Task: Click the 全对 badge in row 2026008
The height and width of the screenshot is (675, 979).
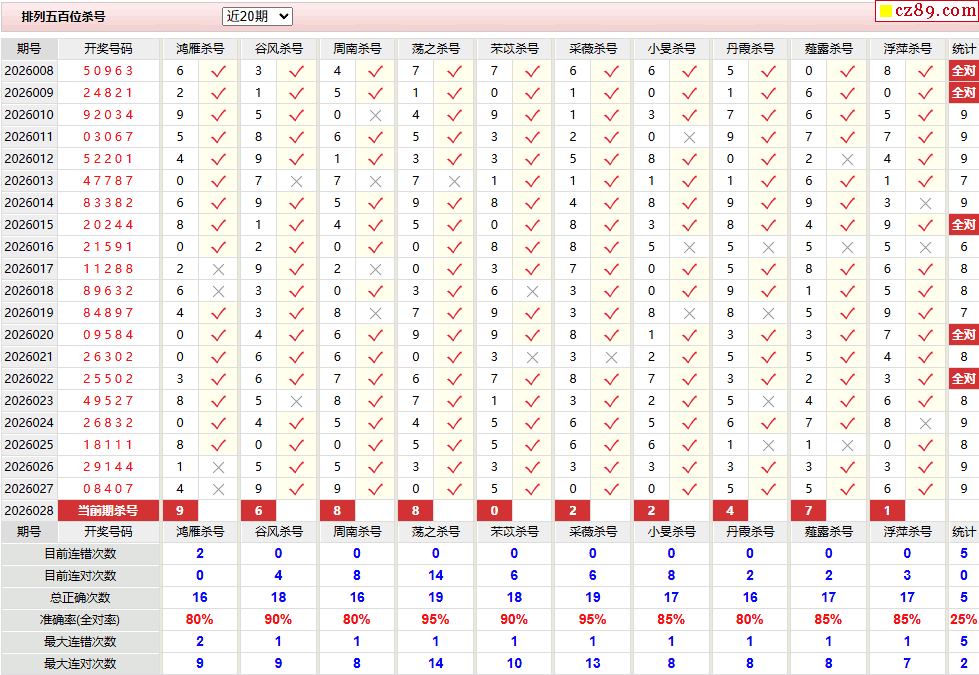Action: [x=963, y=71]
